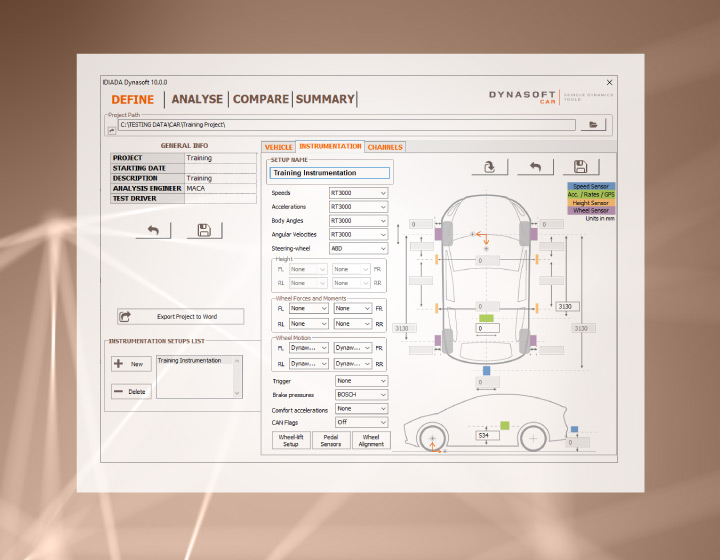Open the Body Angles dropdown

(x=358, y=220)
